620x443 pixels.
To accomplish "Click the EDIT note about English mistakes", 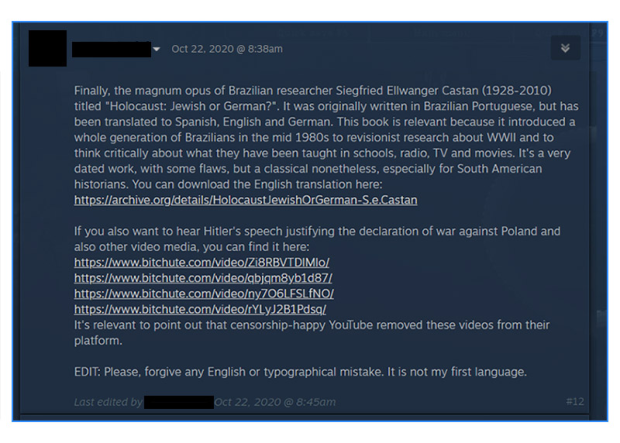I will (301, 372).
